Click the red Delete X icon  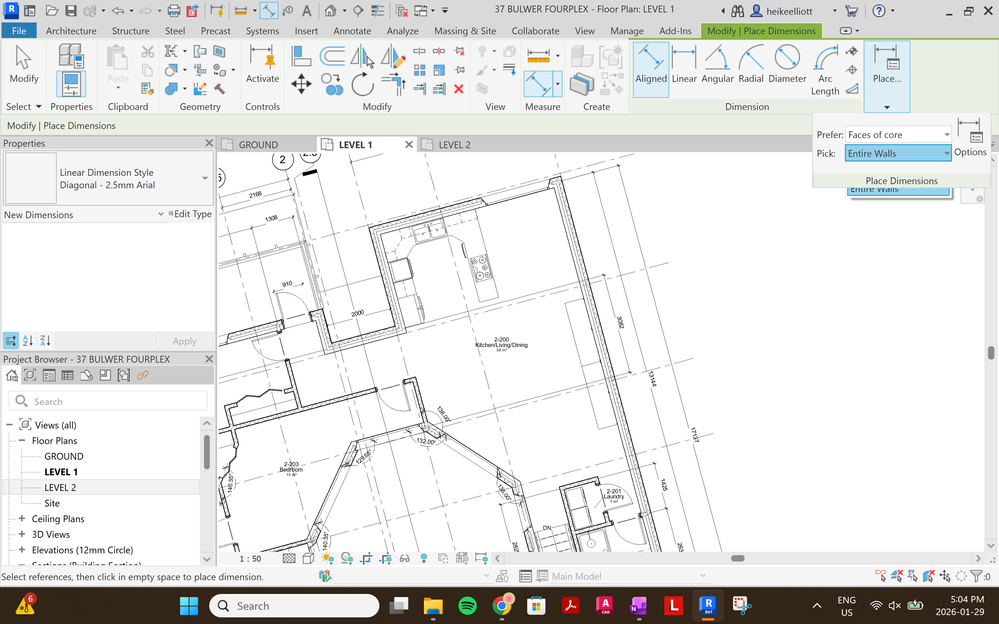458,89
